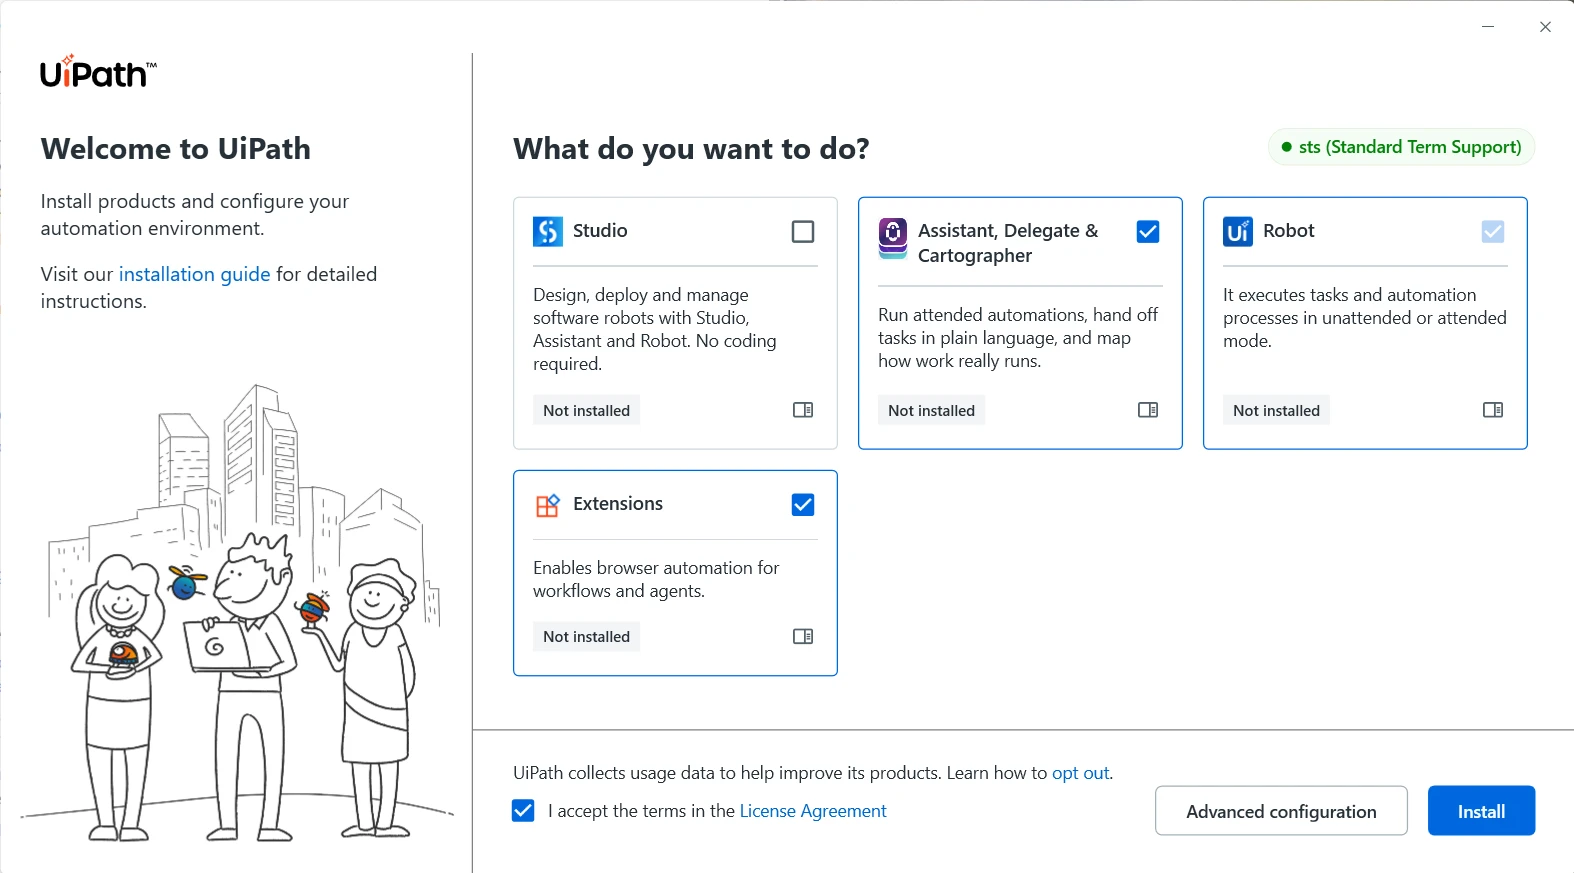This screenshot has width=1574, height=873.
Task: Click the Extensions card title
Action: (618, 504)
